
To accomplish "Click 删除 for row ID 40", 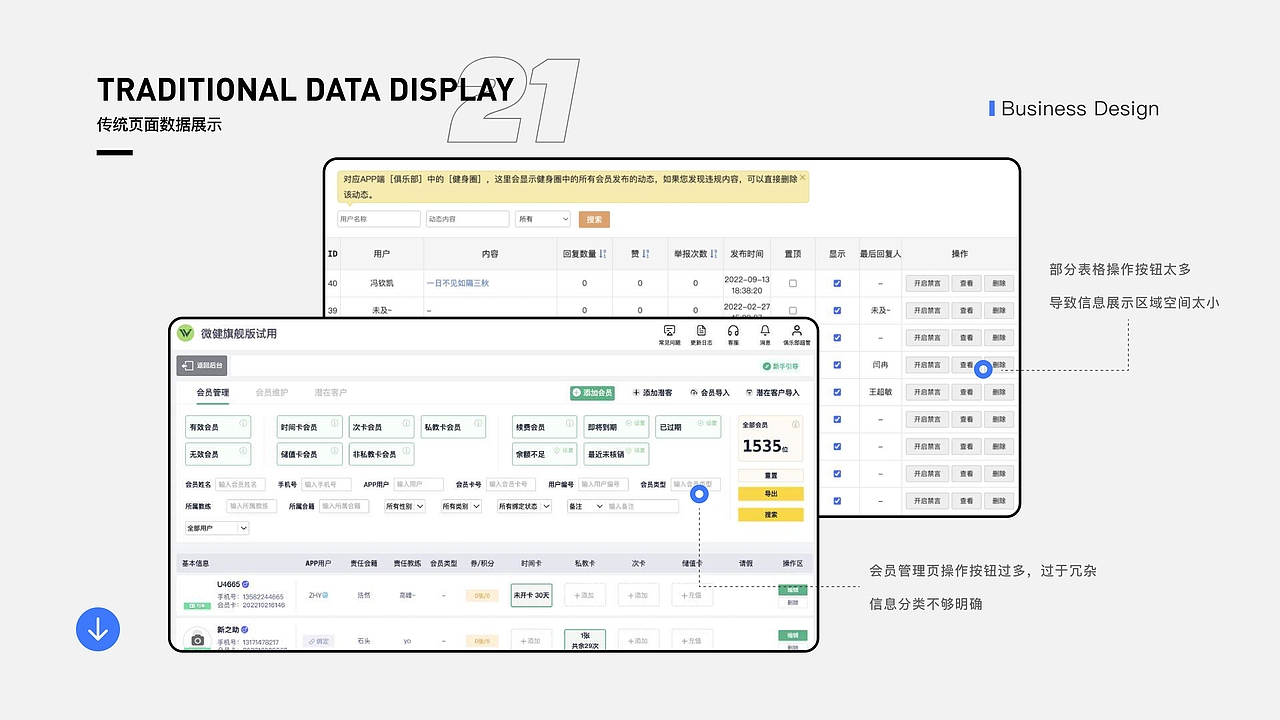I will point(999,283).
